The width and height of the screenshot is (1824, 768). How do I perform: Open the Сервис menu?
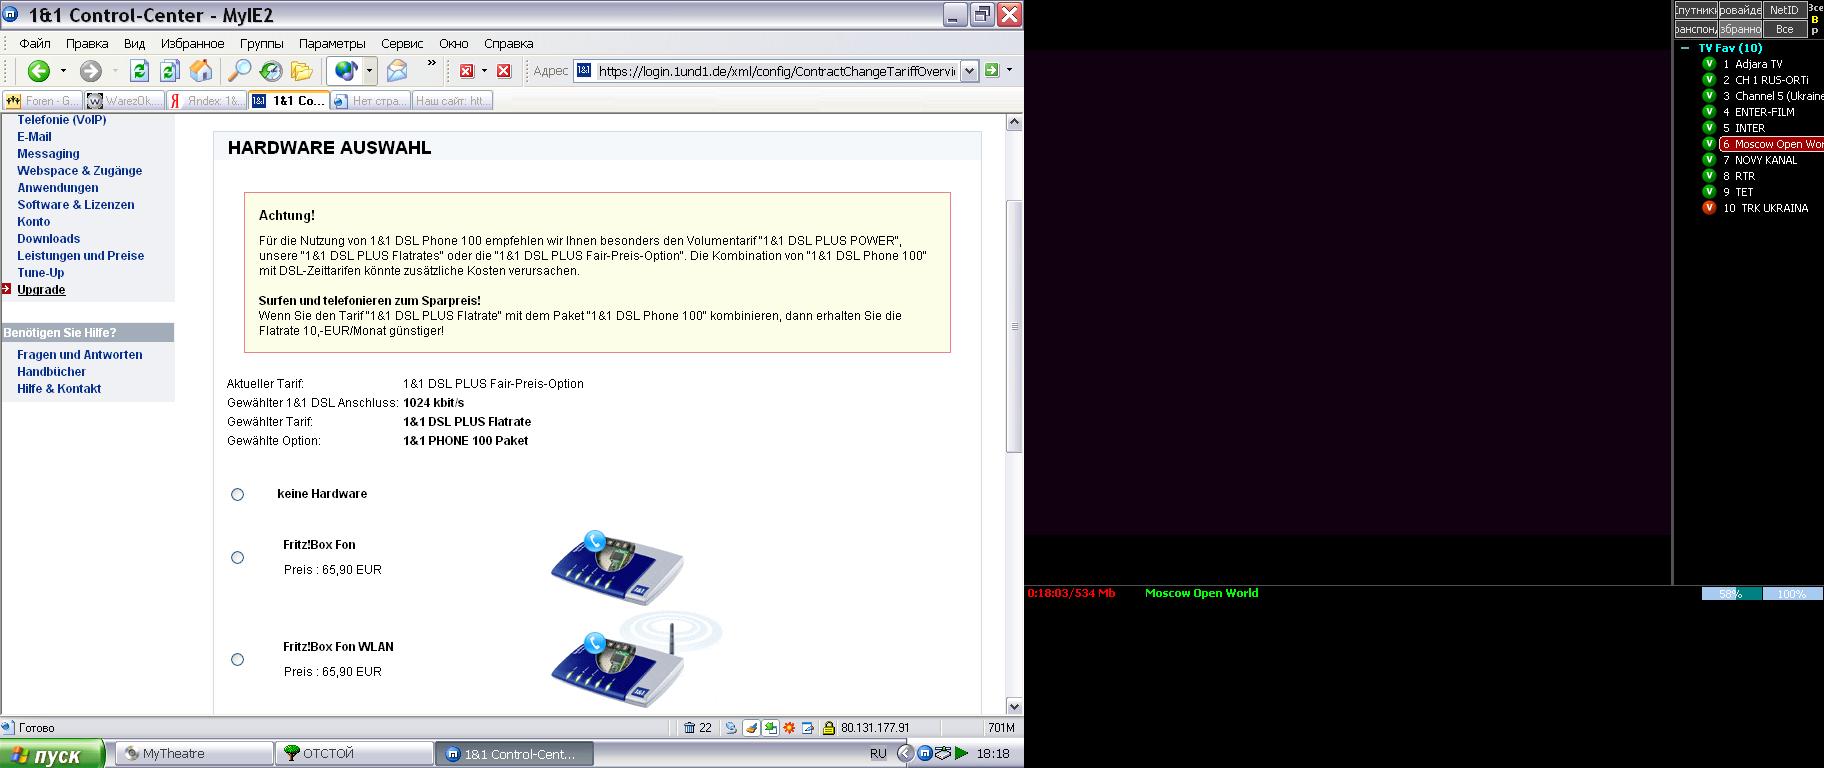(x=402, y=43)
